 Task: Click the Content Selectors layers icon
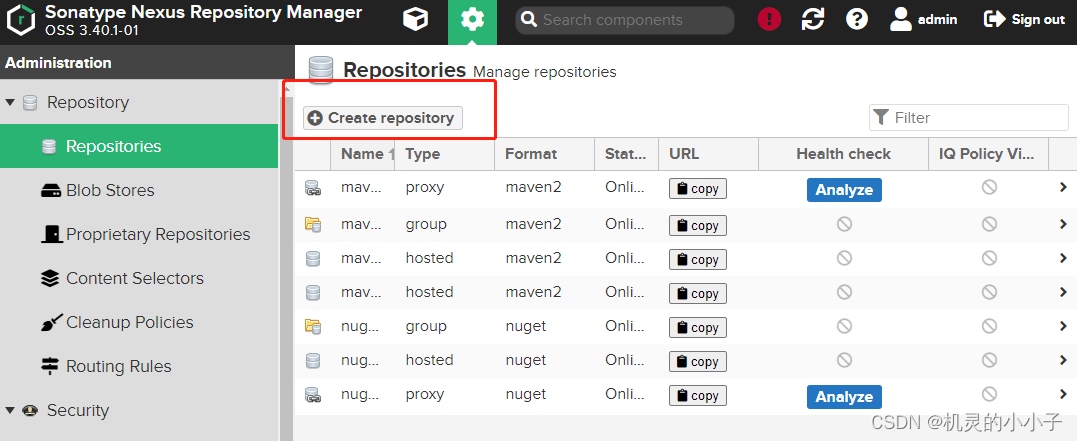click(x=49, y=278)
